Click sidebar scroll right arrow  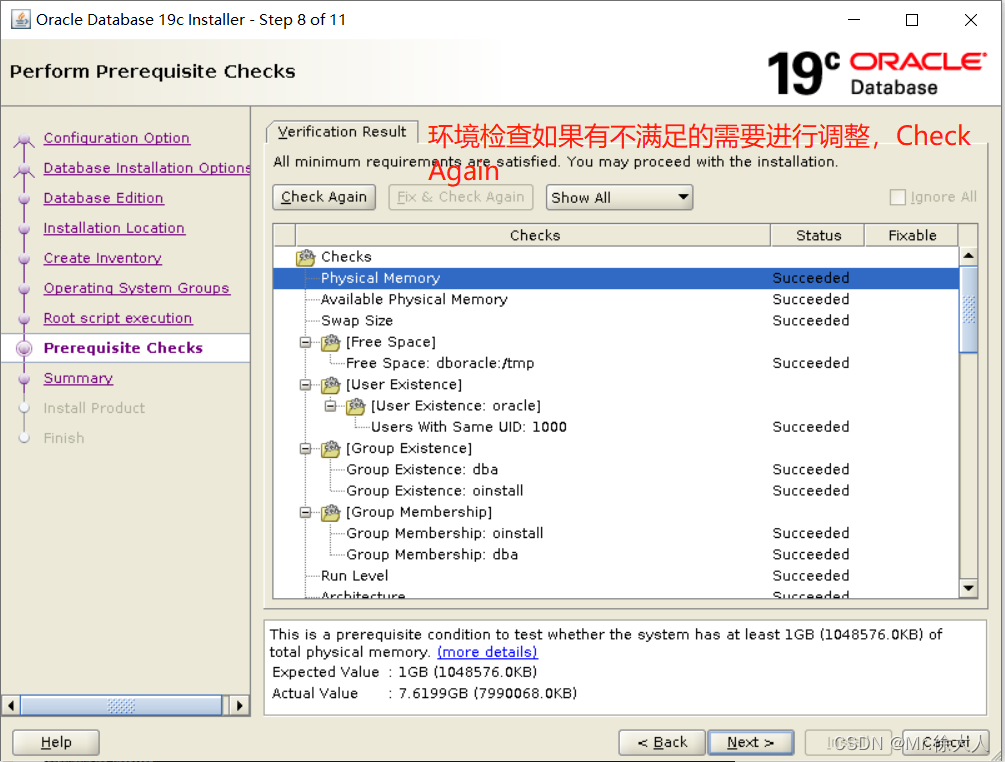(x=239, y=706)
